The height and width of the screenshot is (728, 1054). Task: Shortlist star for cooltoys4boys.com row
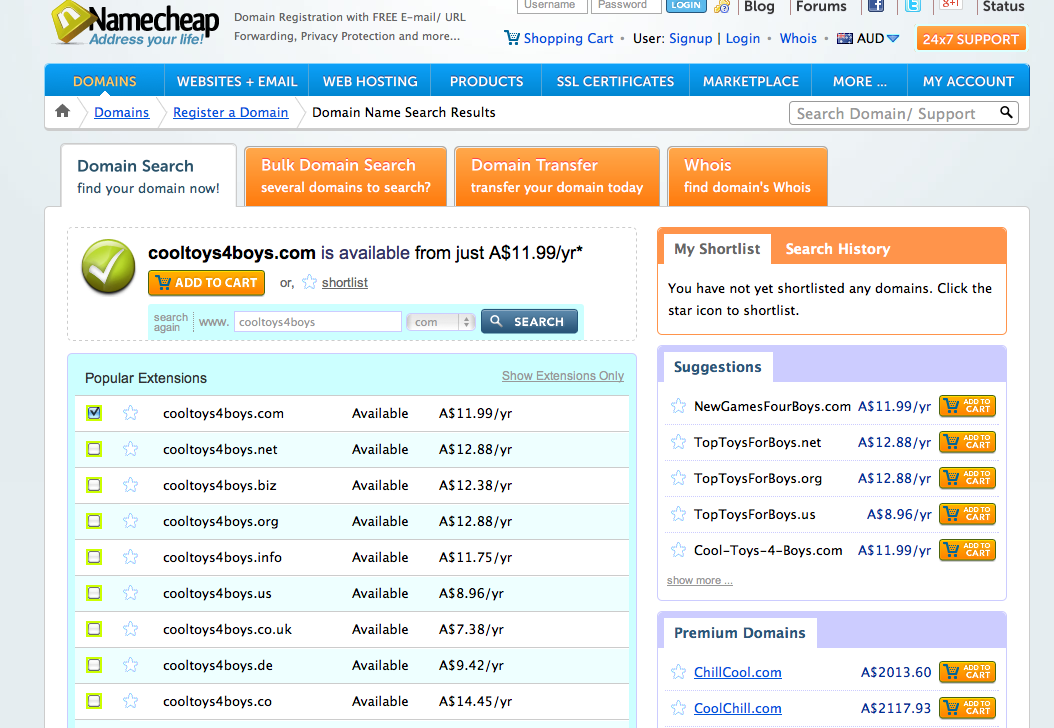click(130, 413)
